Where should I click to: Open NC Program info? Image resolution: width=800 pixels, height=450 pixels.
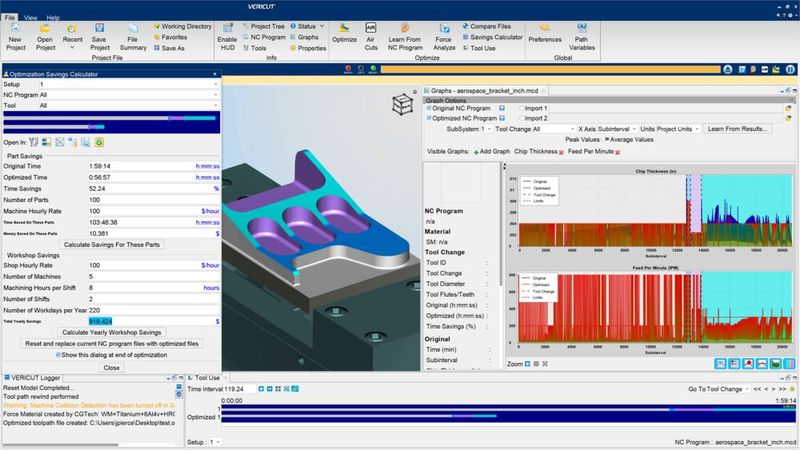(x=264, y=37)
